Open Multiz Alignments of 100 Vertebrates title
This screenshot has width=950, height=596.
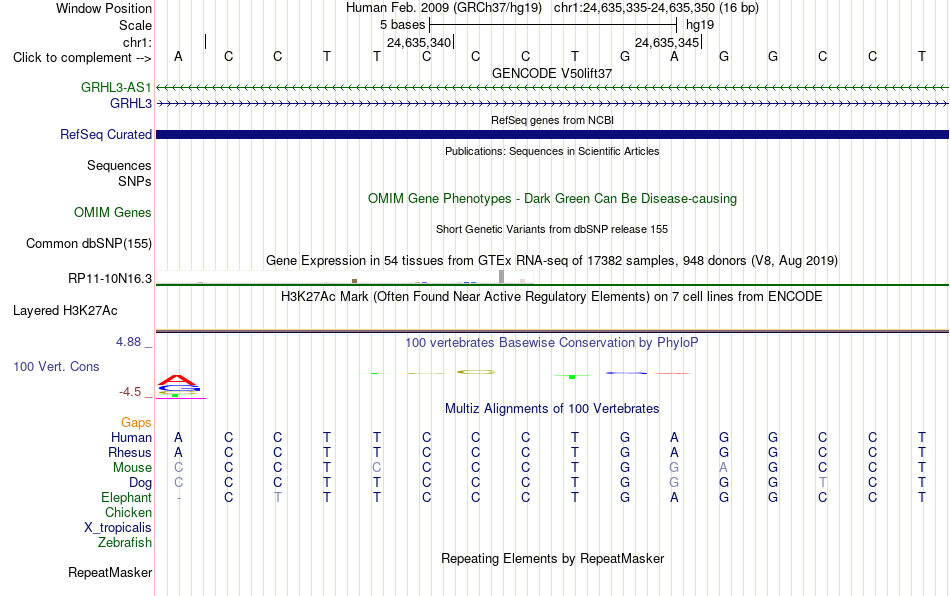[x=552, y=408]
